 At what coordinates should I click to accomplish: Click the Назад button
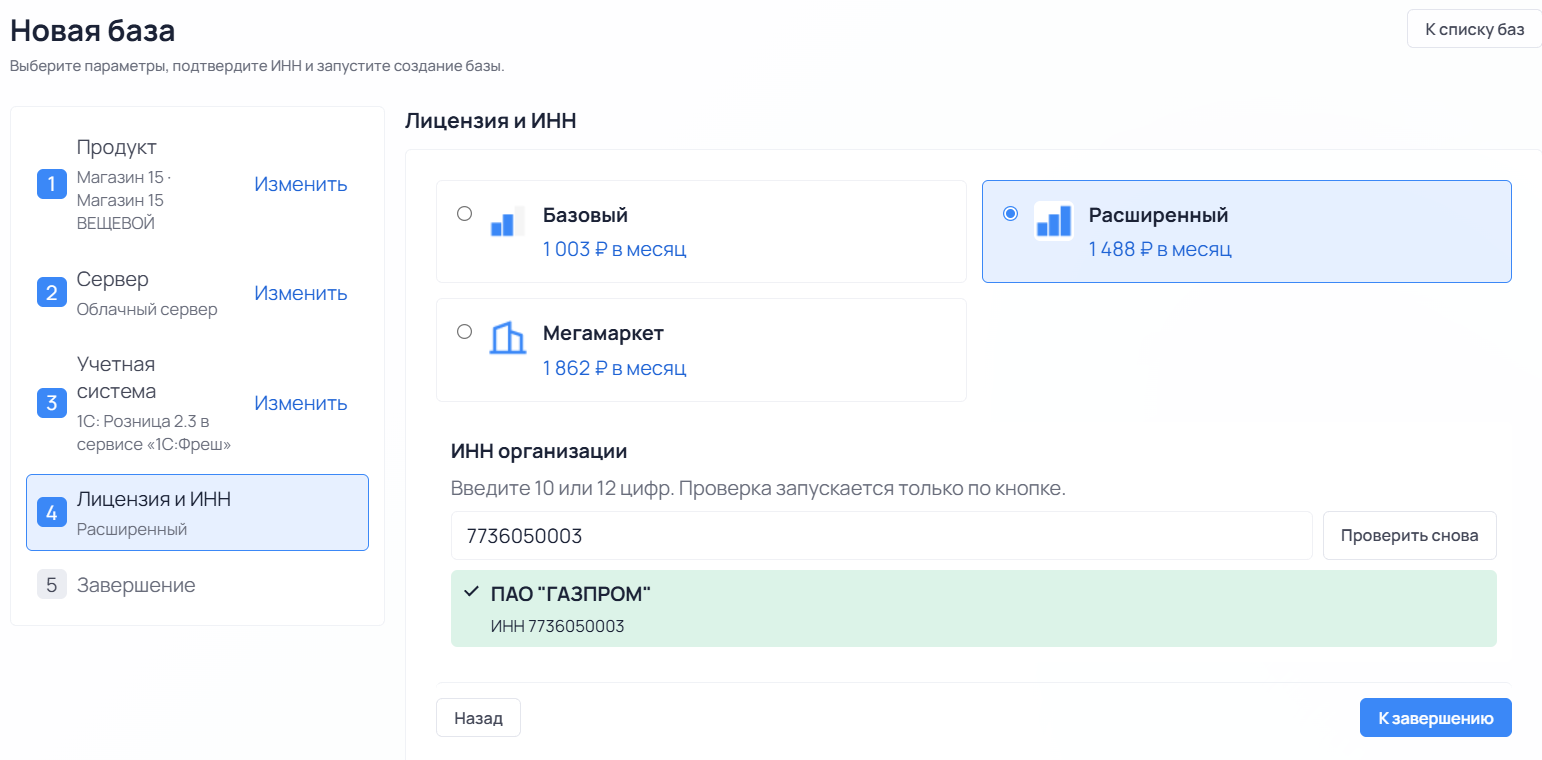click(478, 718)
